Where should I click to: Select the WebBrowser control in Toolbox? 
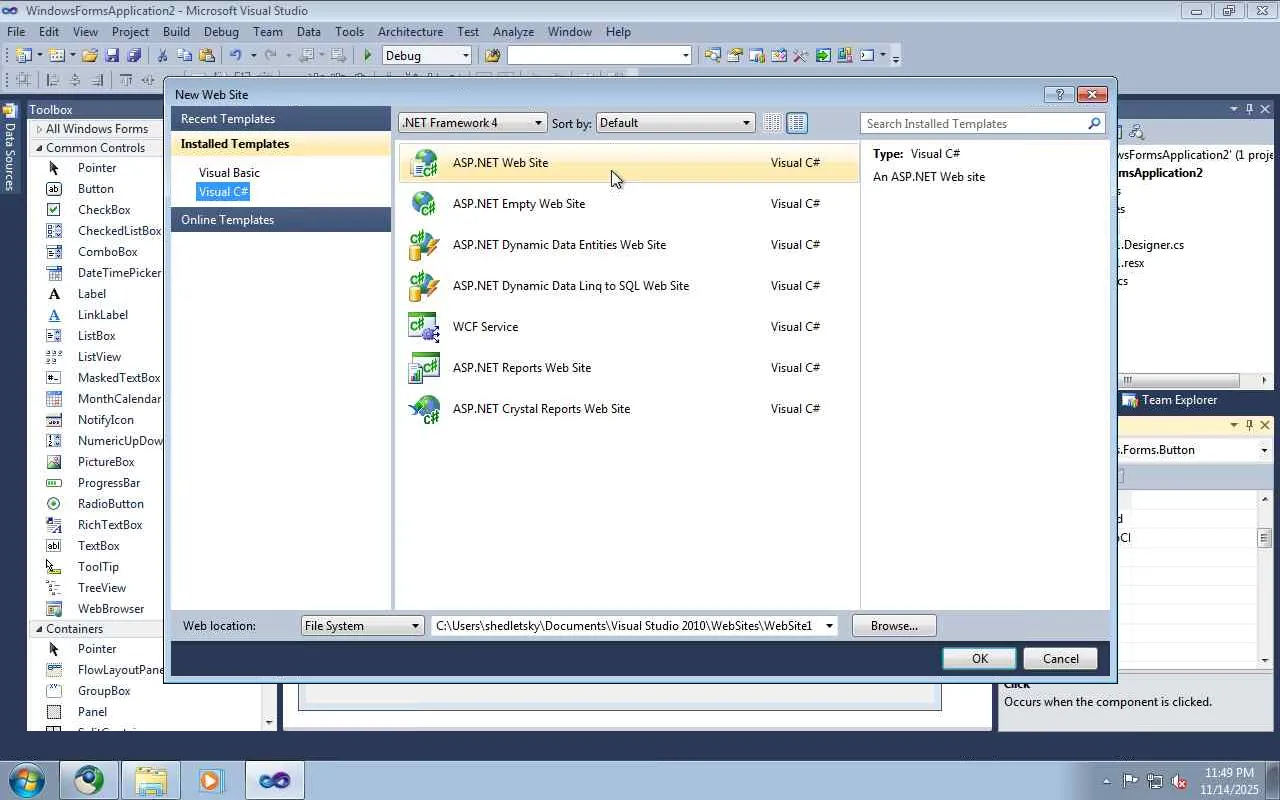(x=111, y=609)
